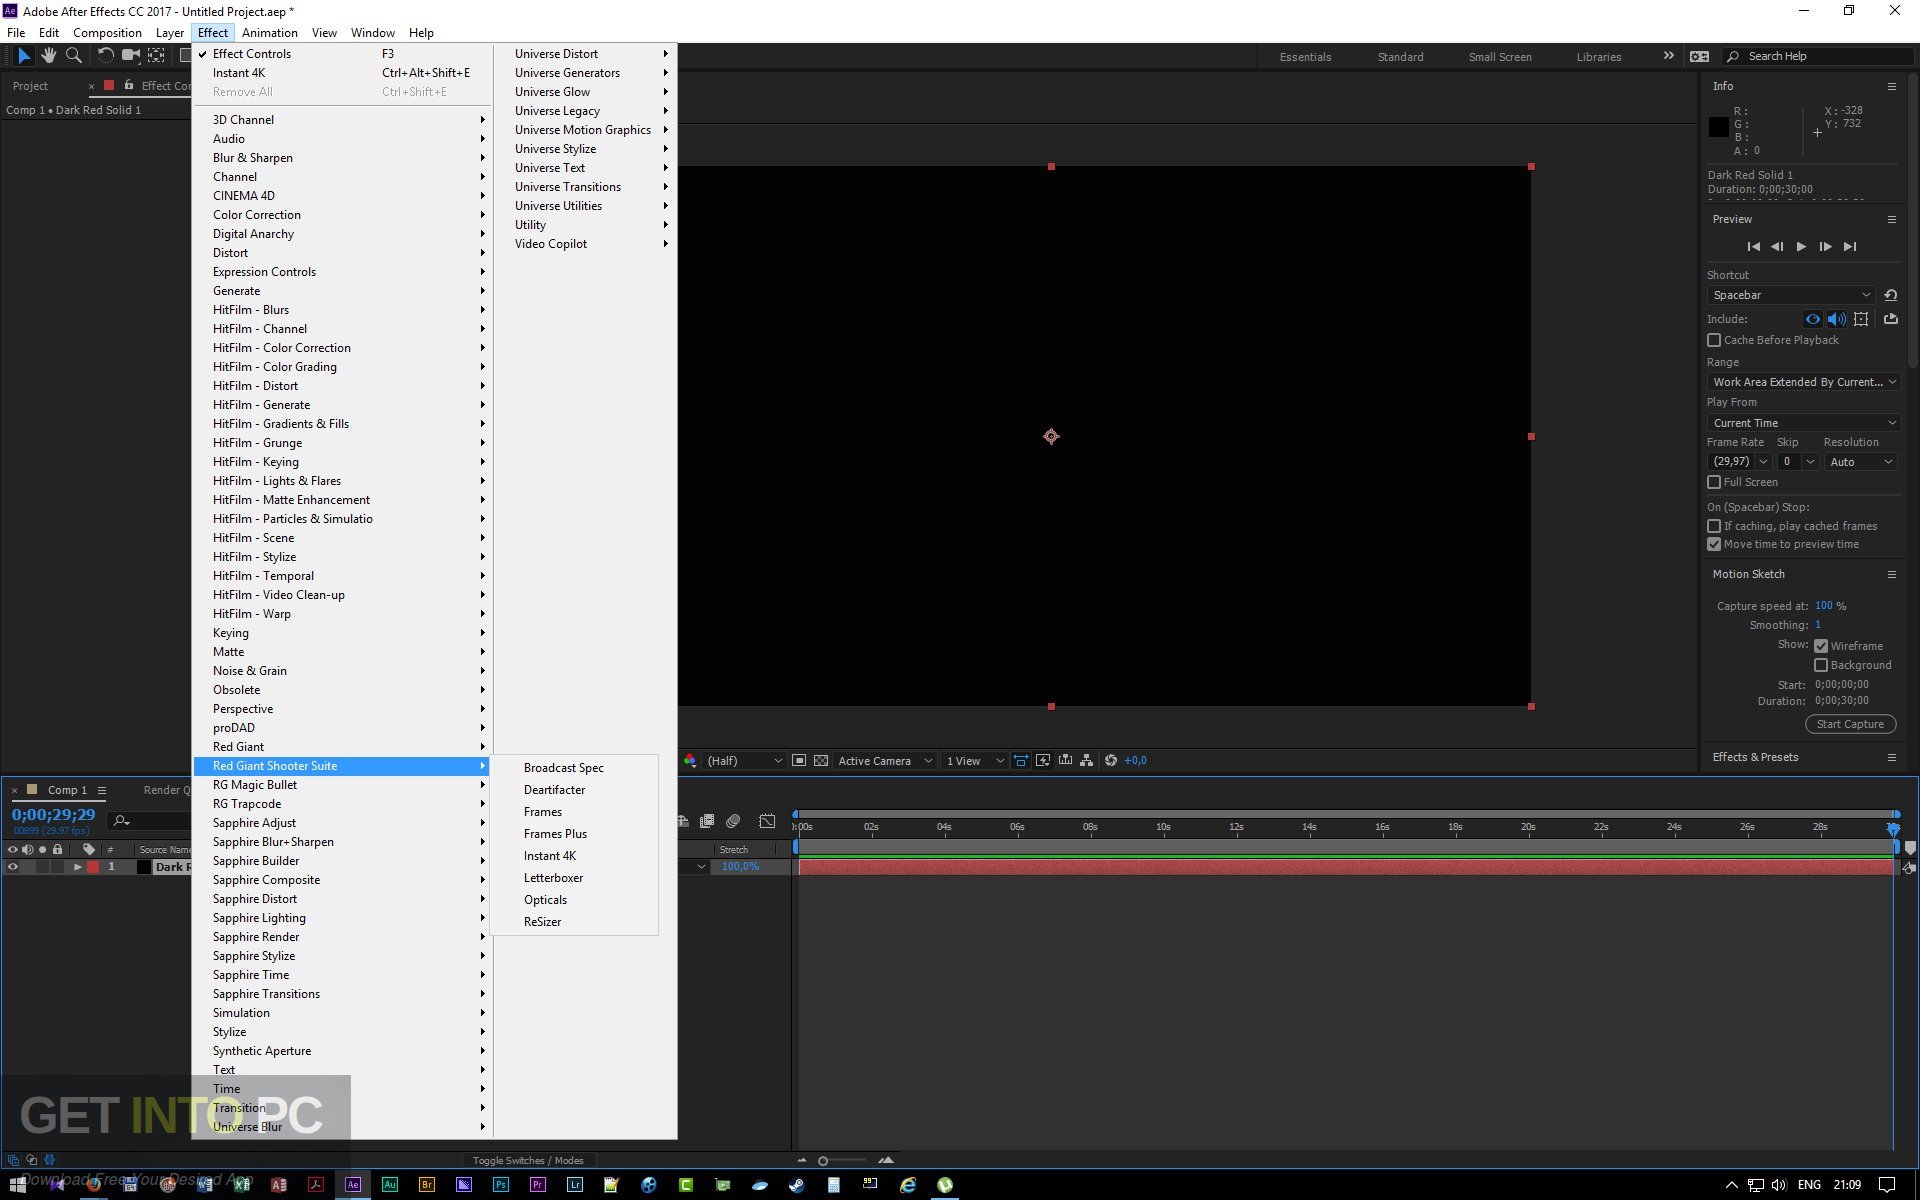Reset the preview shortcut settings
1920x1200 pixels.
(1890, 295)
